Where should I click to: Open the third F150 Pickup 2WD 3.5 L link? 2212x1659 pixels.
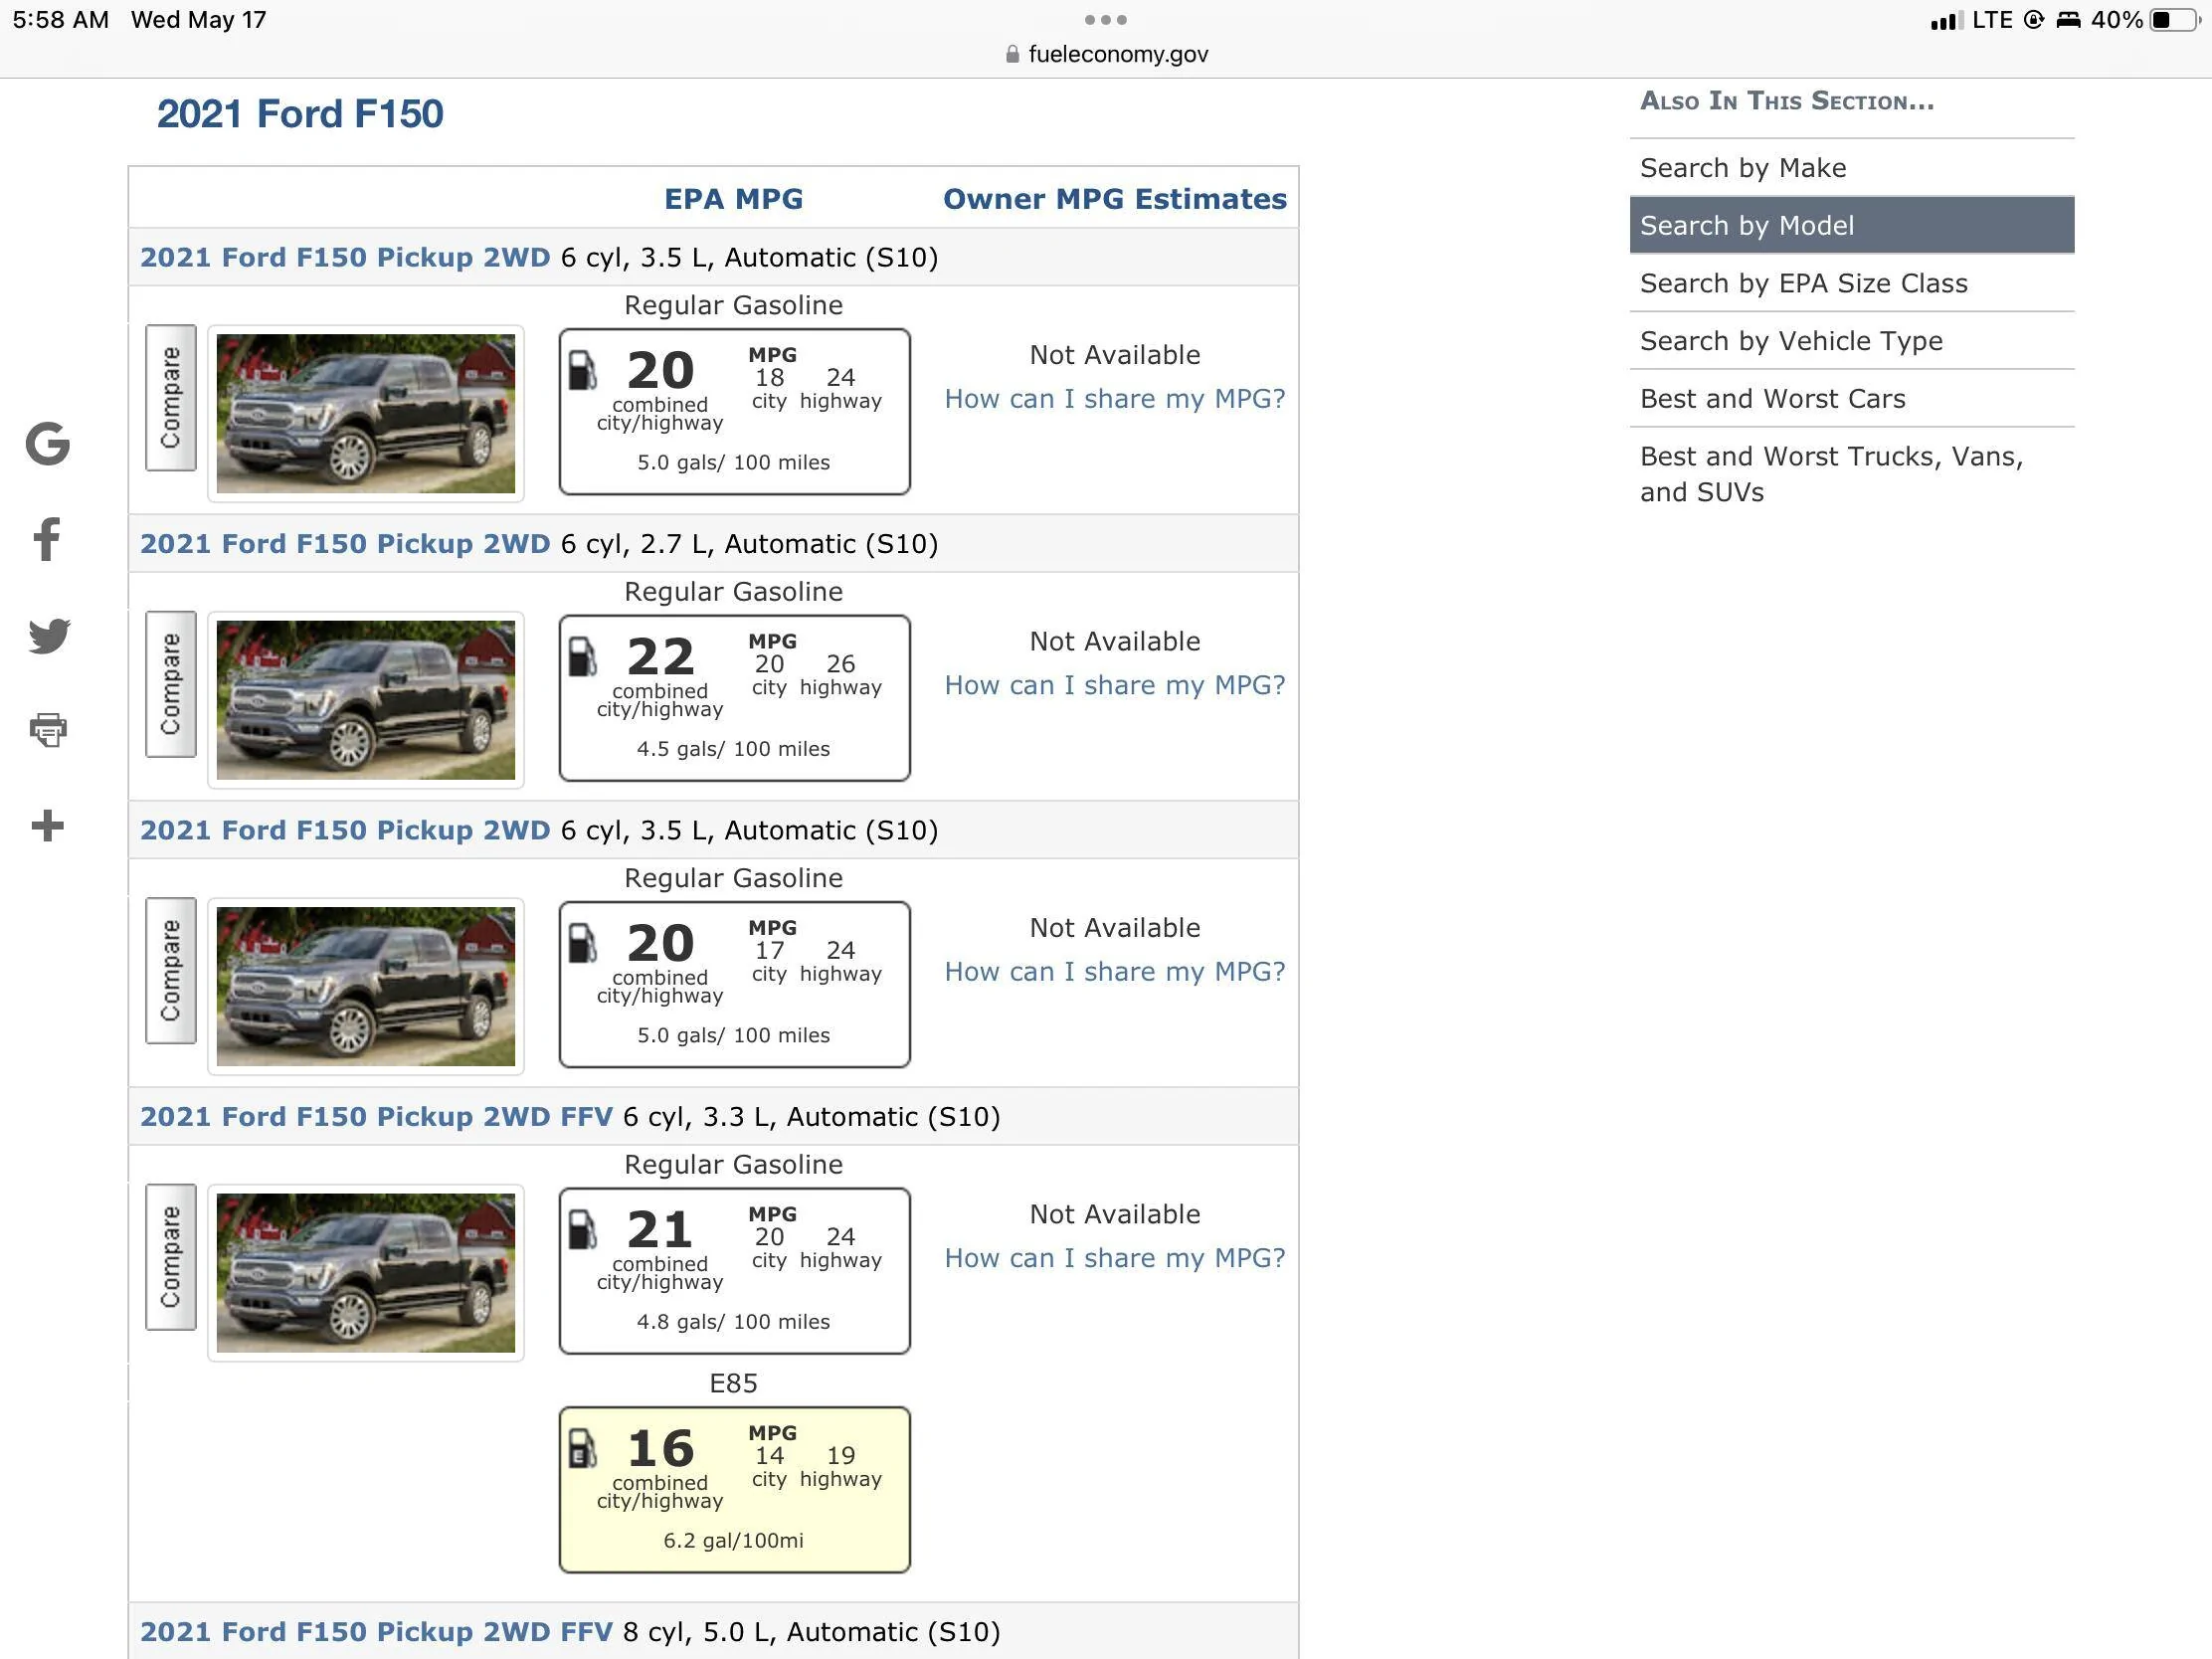[x=345, y=831]
